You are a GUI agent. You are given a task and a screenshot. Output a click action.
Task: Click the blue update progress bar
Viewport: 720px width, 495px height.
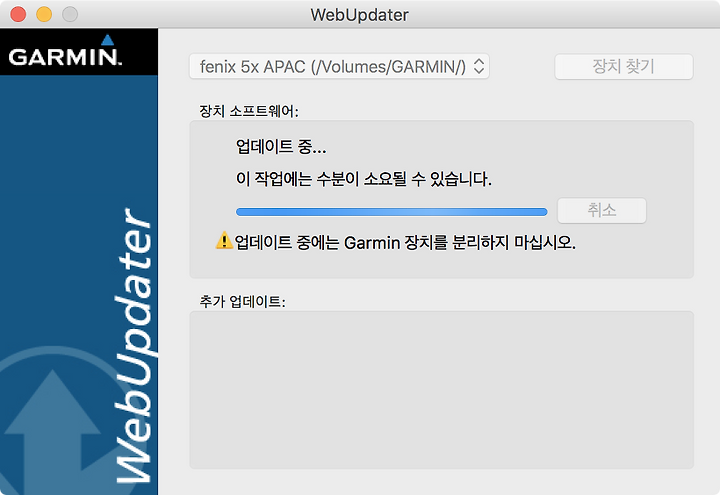391,212
